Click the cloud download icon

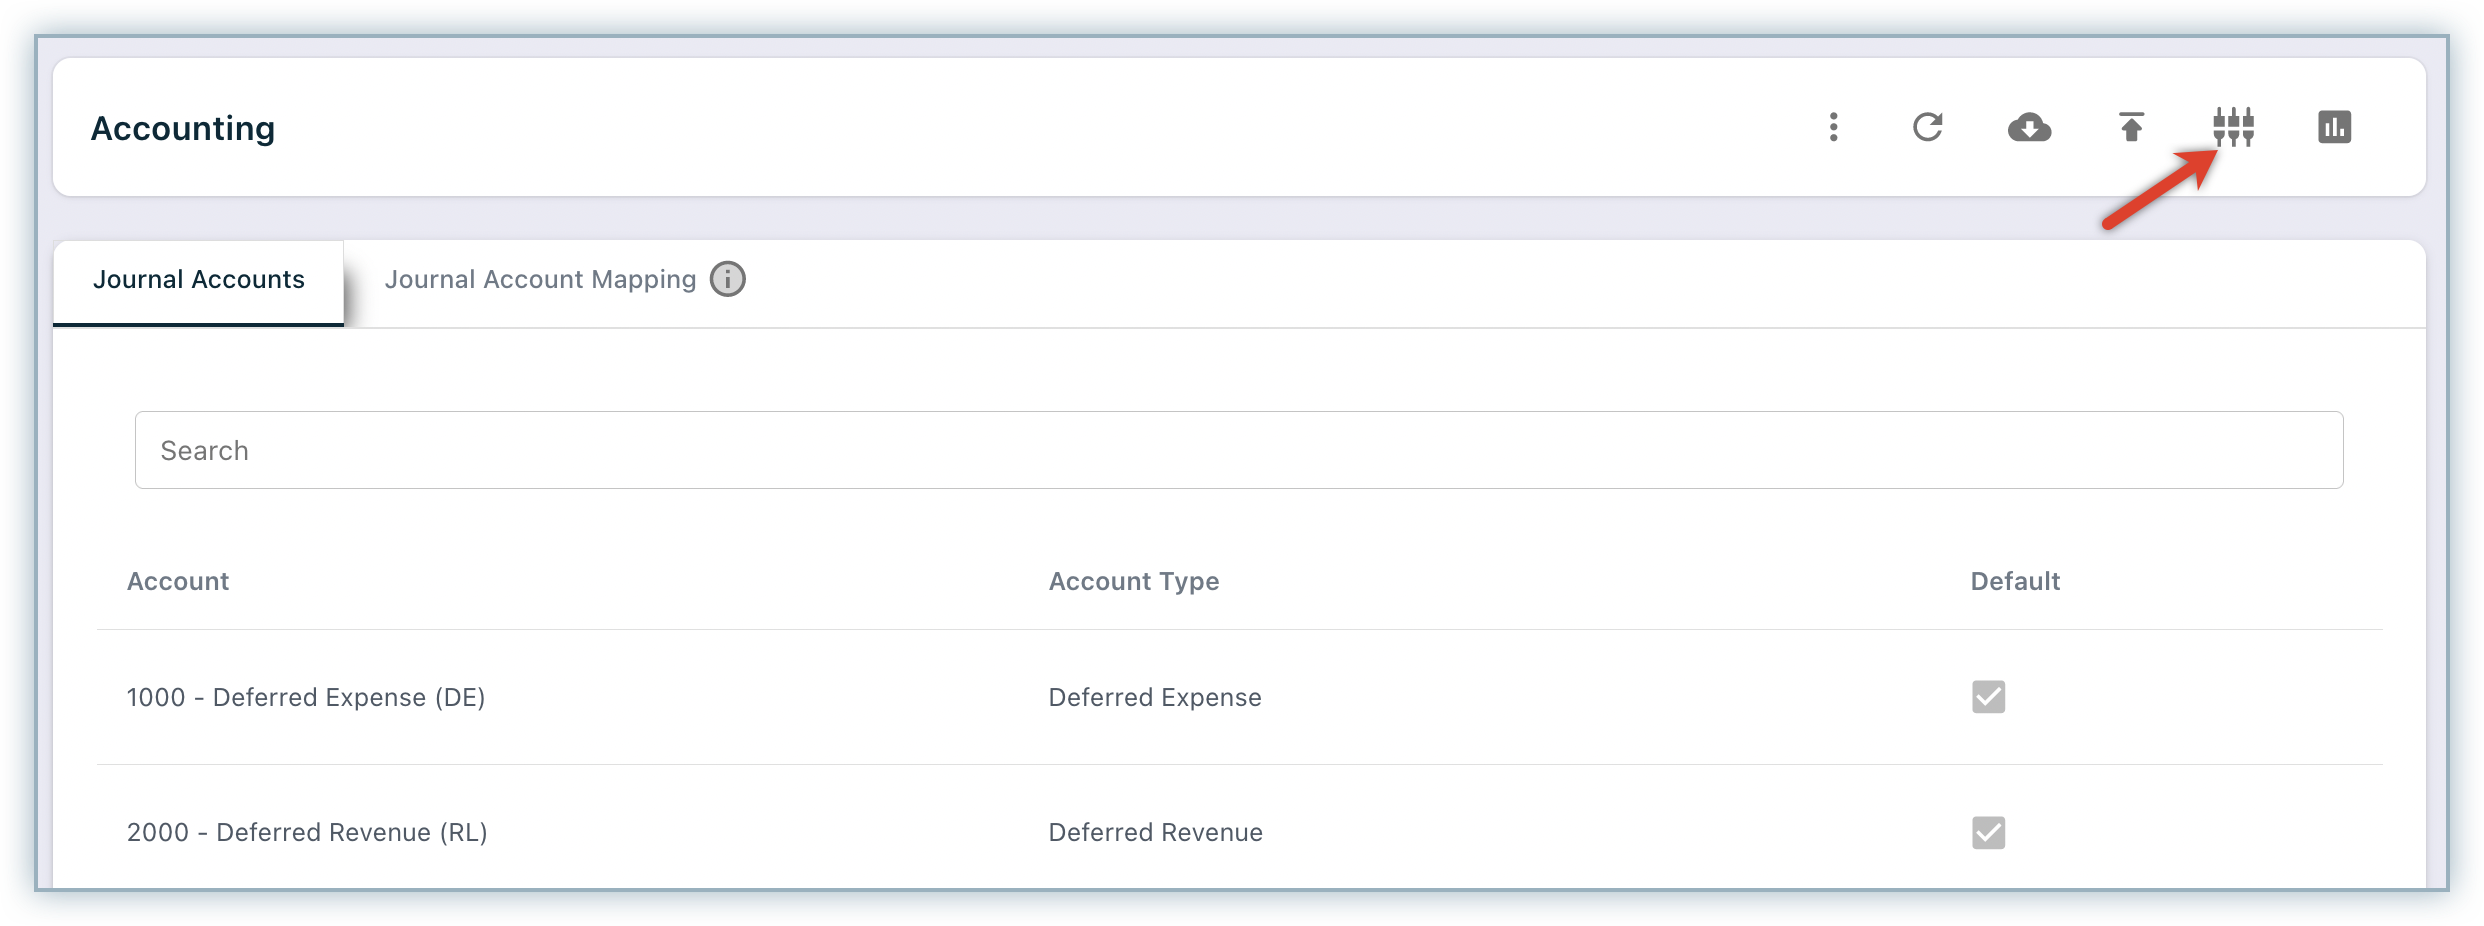pyautogui.click(x=2030, y=127)
